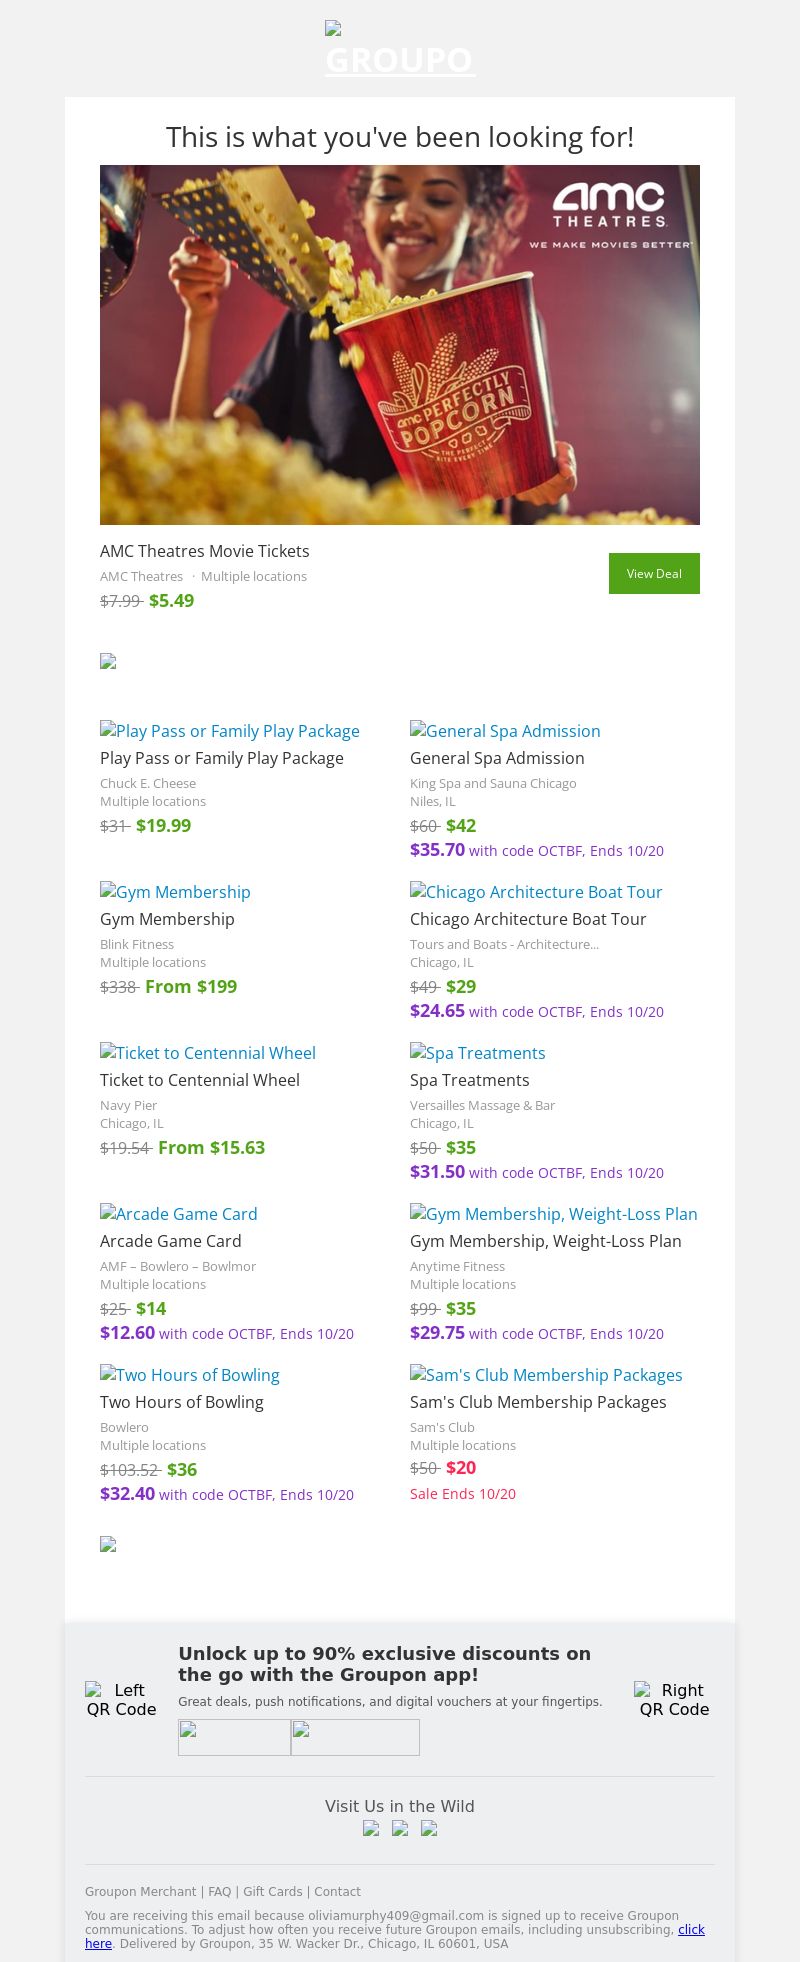800x1962 pixels.
Task: Click the Groupon Merchant footer link
Action: click(x=140, y=1891)
